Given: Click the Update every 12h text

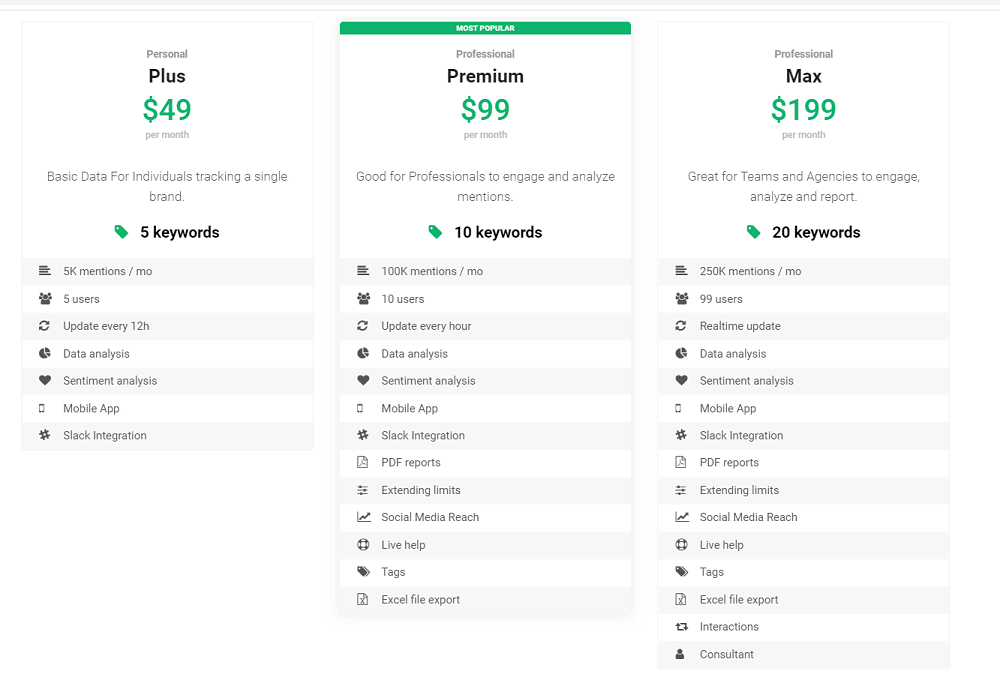Looking at the screenshot, I should (x=106, y=326).
